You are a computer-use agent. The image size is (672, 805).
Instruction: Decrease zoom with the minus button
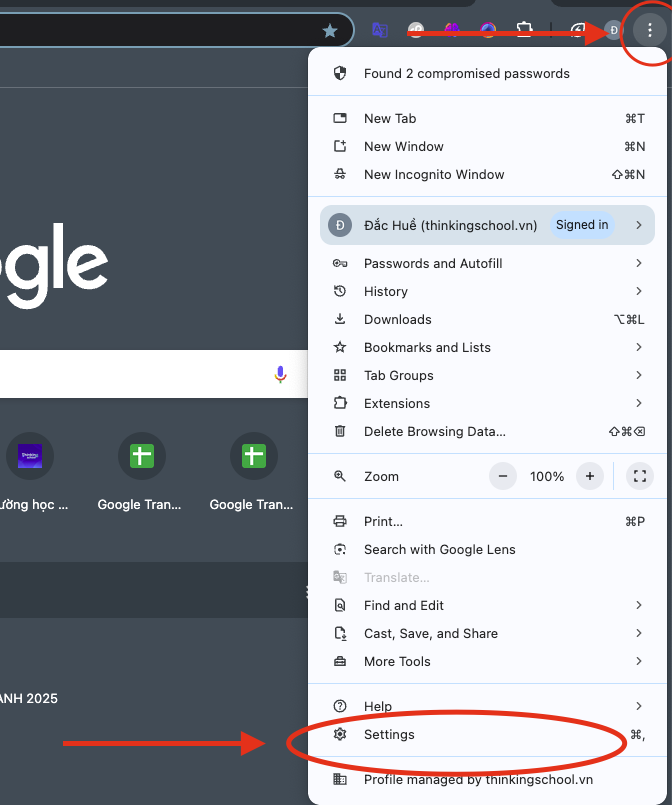point(503,476)
